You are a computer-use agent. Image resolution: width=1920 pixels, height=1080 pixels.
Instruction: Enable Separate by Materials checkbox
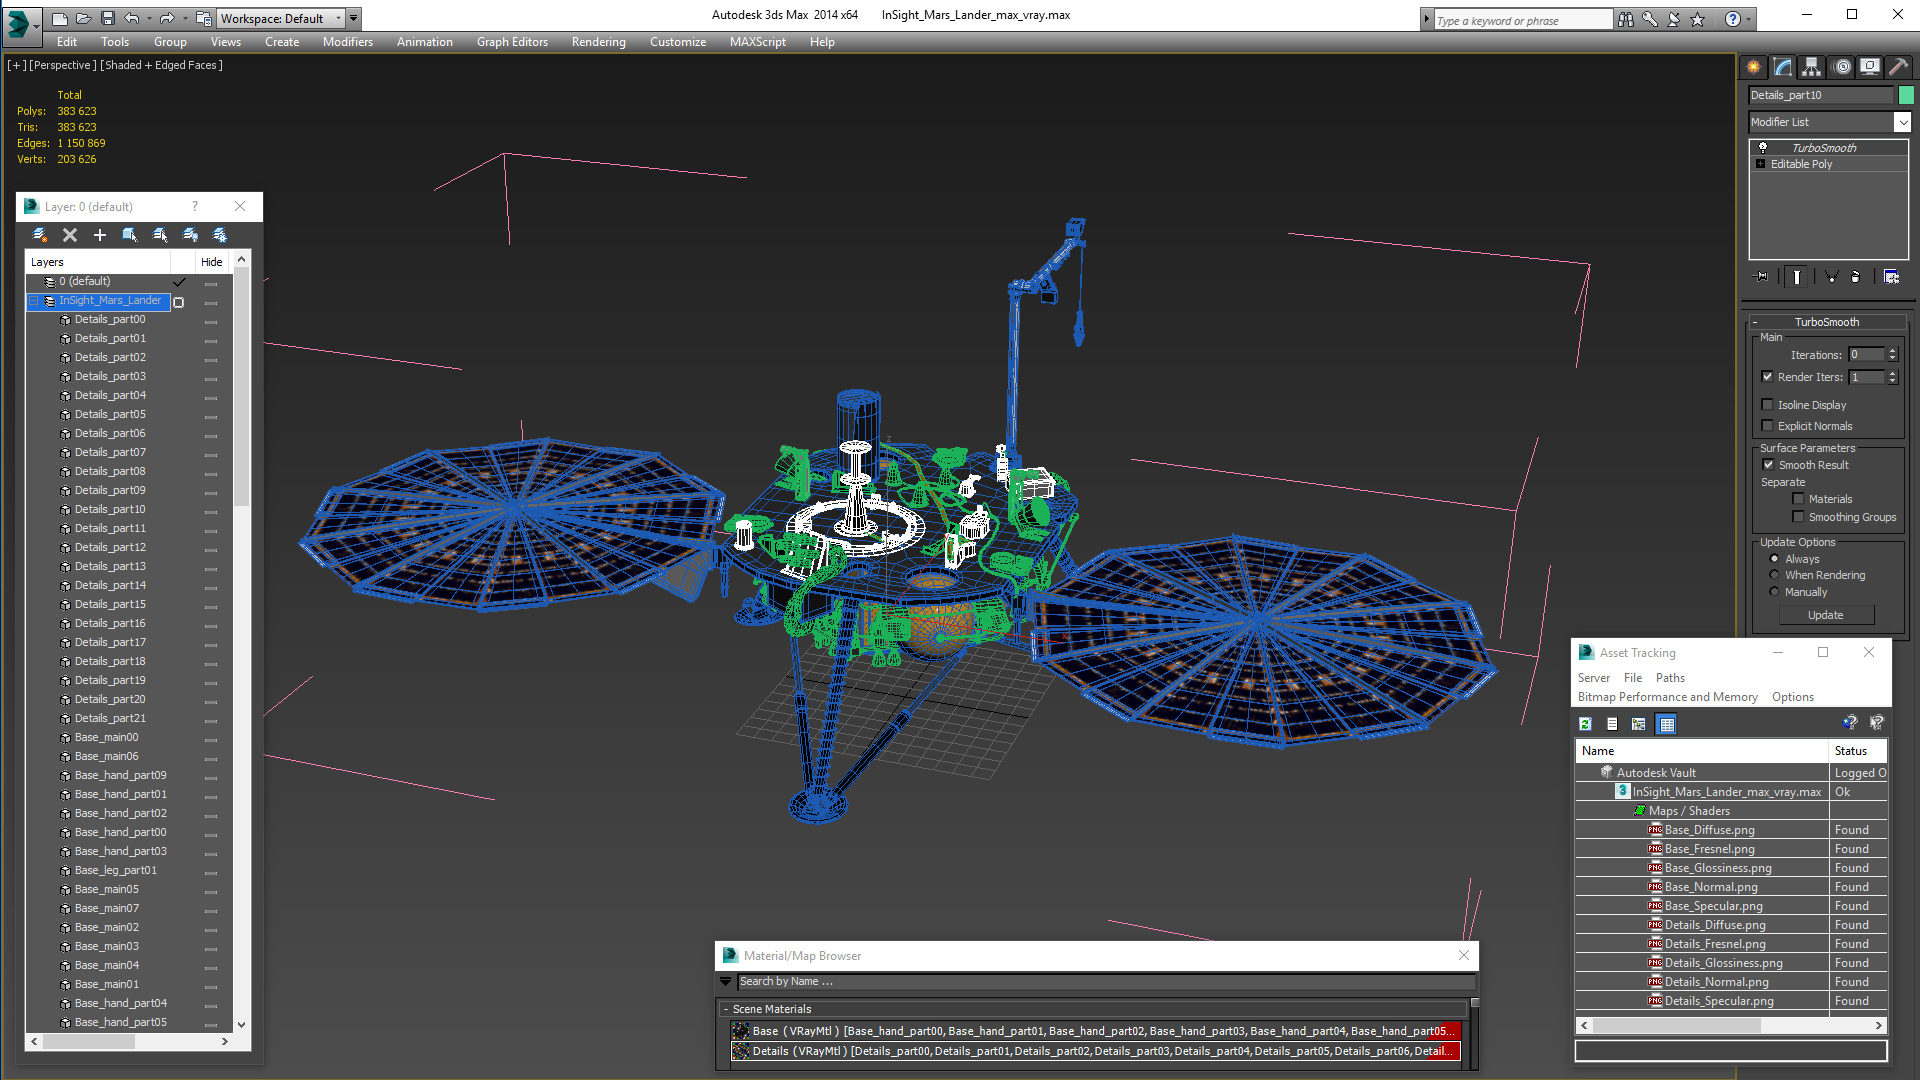point(1799,499)
